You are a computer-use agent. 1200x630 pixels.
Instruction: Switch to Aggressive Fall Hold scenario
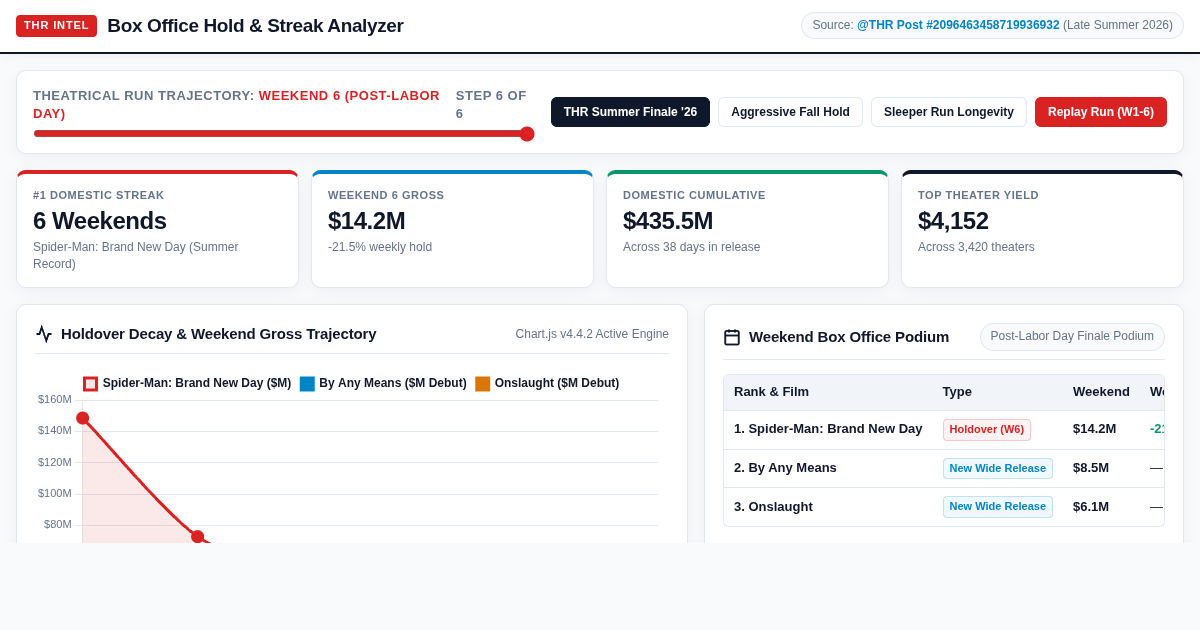tap(790, 112)
